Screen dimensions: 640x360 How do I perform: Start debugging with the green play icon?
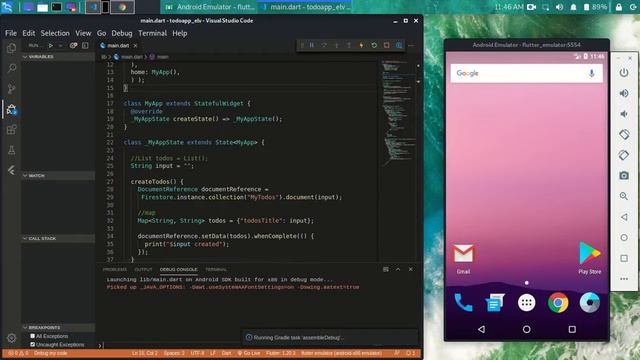tap(51, 46)
